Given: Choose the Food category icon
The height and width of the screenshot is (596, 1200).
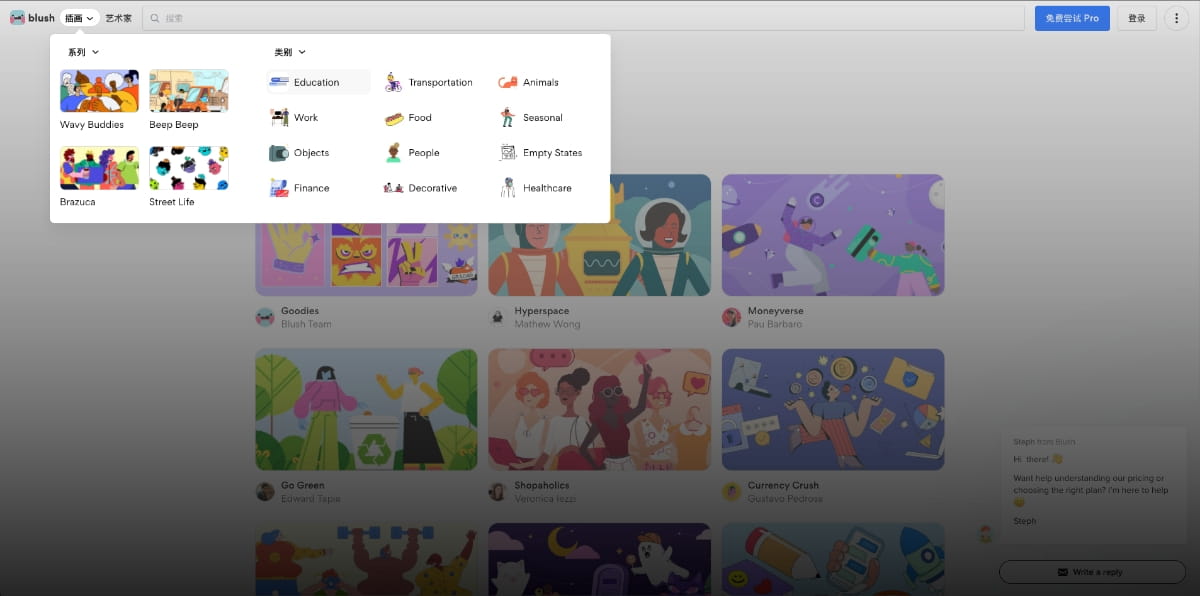Looking at the screenshot, I should (x=394, y=118).
